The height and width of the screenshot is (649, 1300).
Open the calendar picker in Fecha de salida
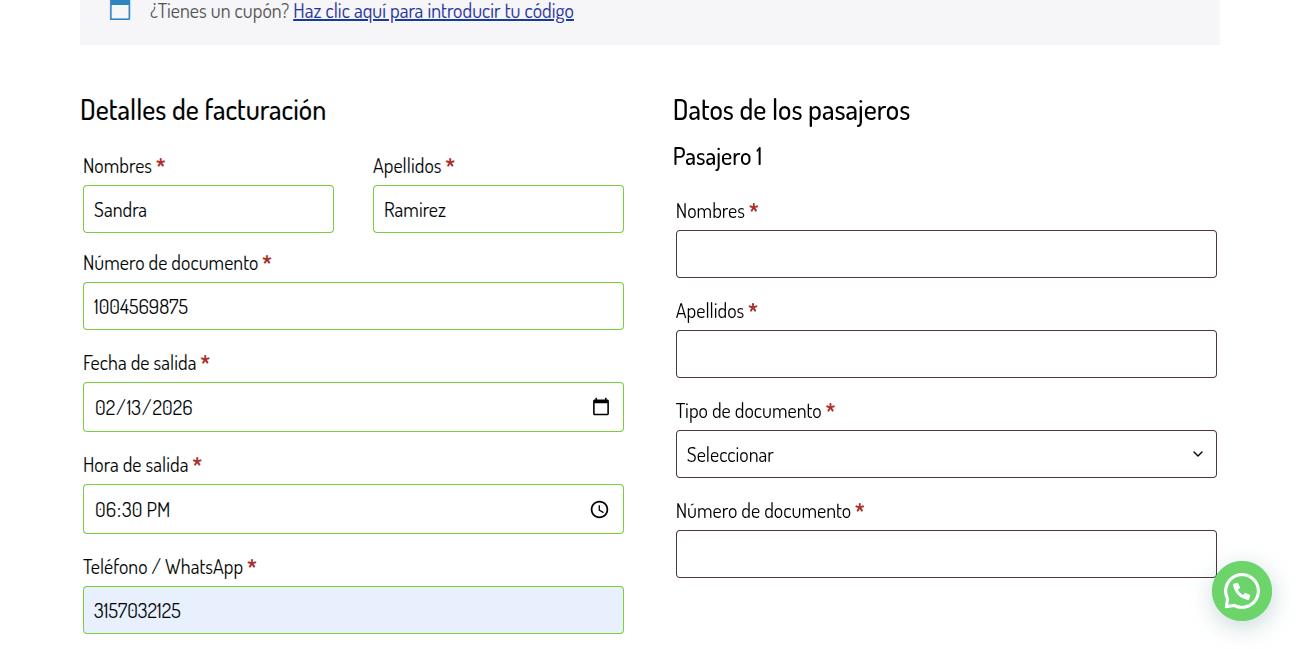coord(599,406)
